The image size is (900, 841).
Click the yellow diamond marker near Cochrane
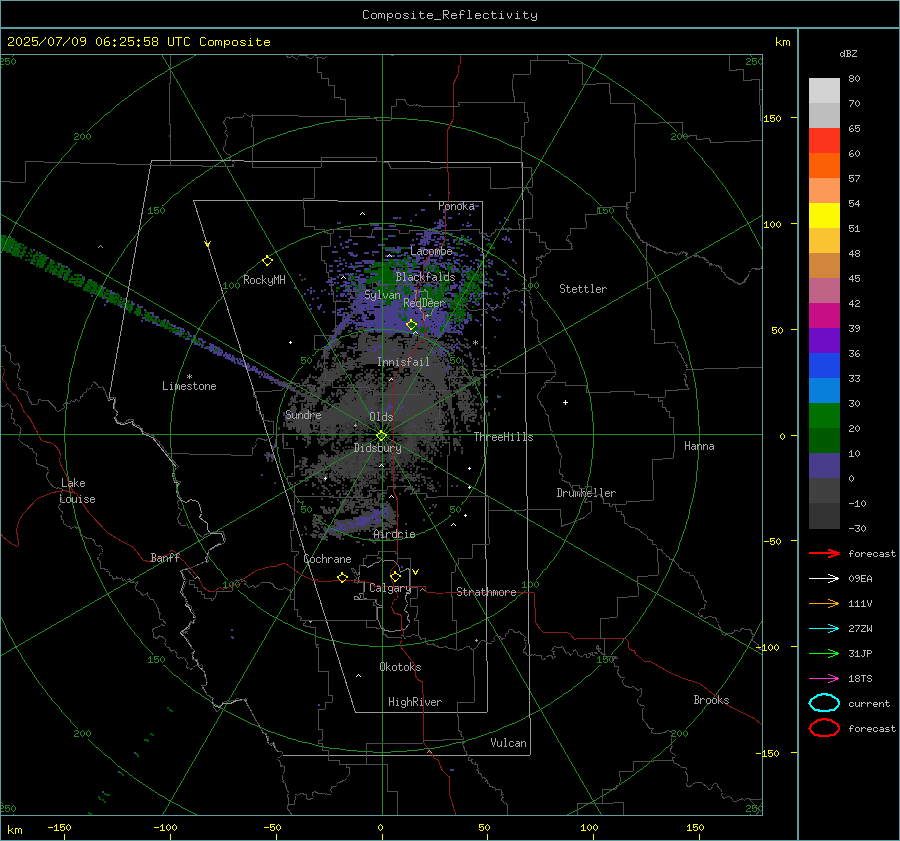point(342,578)
